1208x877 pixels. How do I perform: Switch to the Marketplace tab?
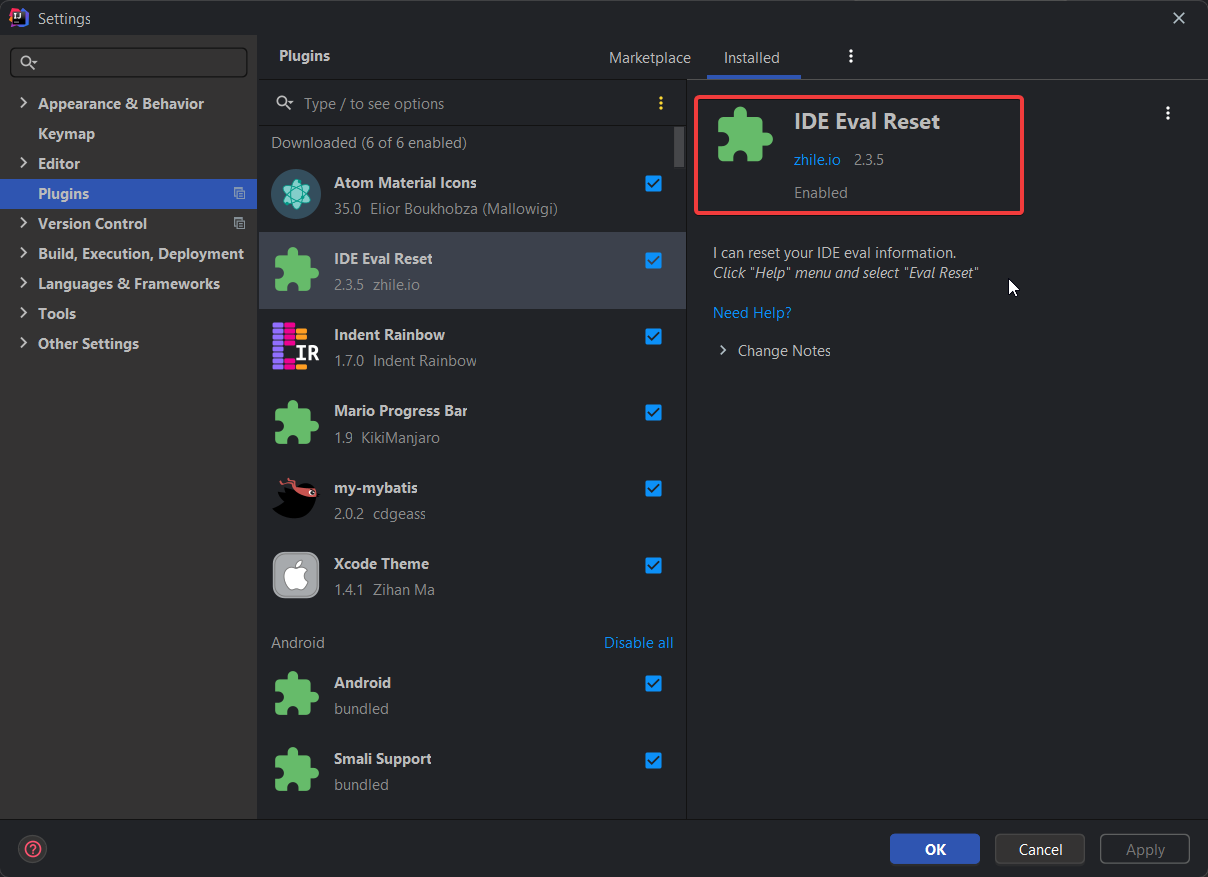pos(650,58)
